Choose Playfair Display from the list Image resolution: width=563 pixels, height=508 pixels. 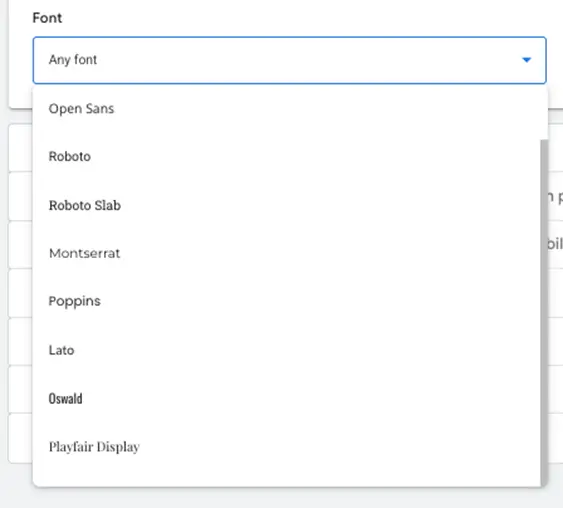[x=287, y=447]
